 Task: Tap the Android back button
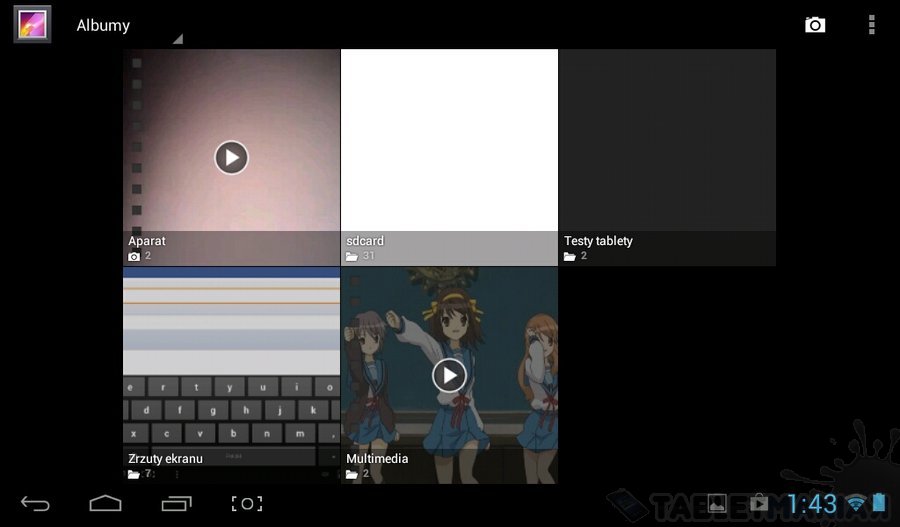(x=35, y=503)
